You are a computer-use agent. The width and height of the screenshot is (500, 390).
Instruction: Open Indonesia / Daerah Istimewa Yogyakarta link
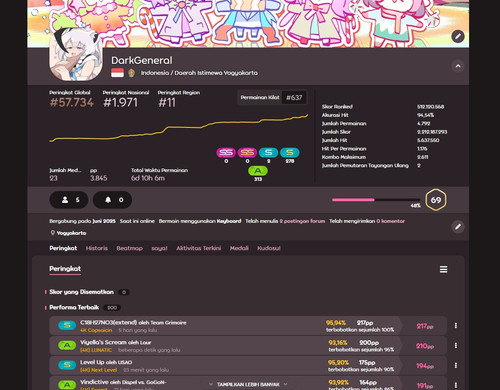click(199, 73)
